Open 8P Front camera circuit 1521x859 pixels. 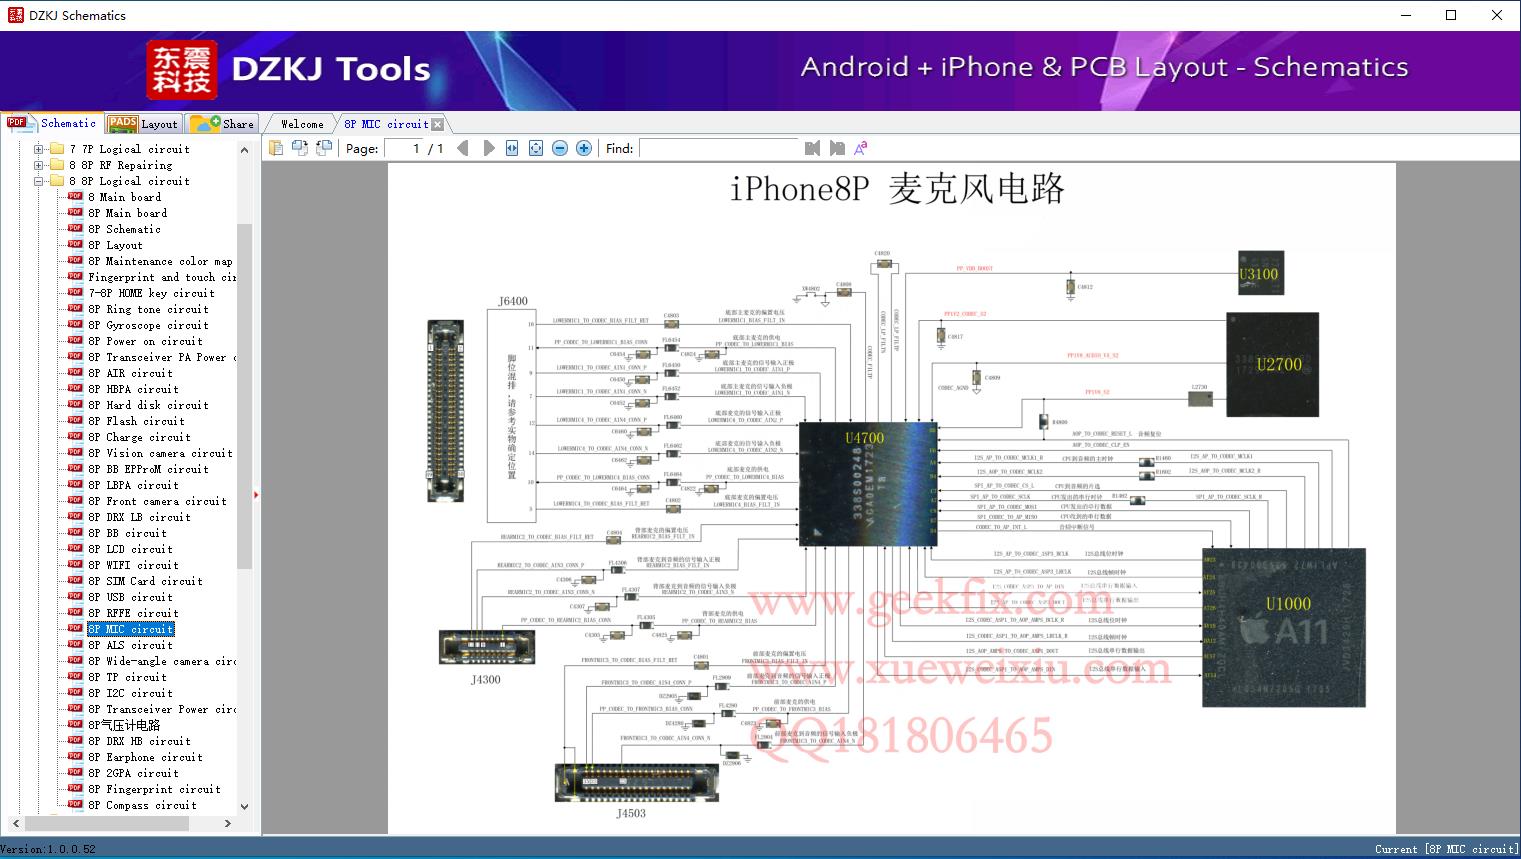pyautogui.click(x=157, y=501)
